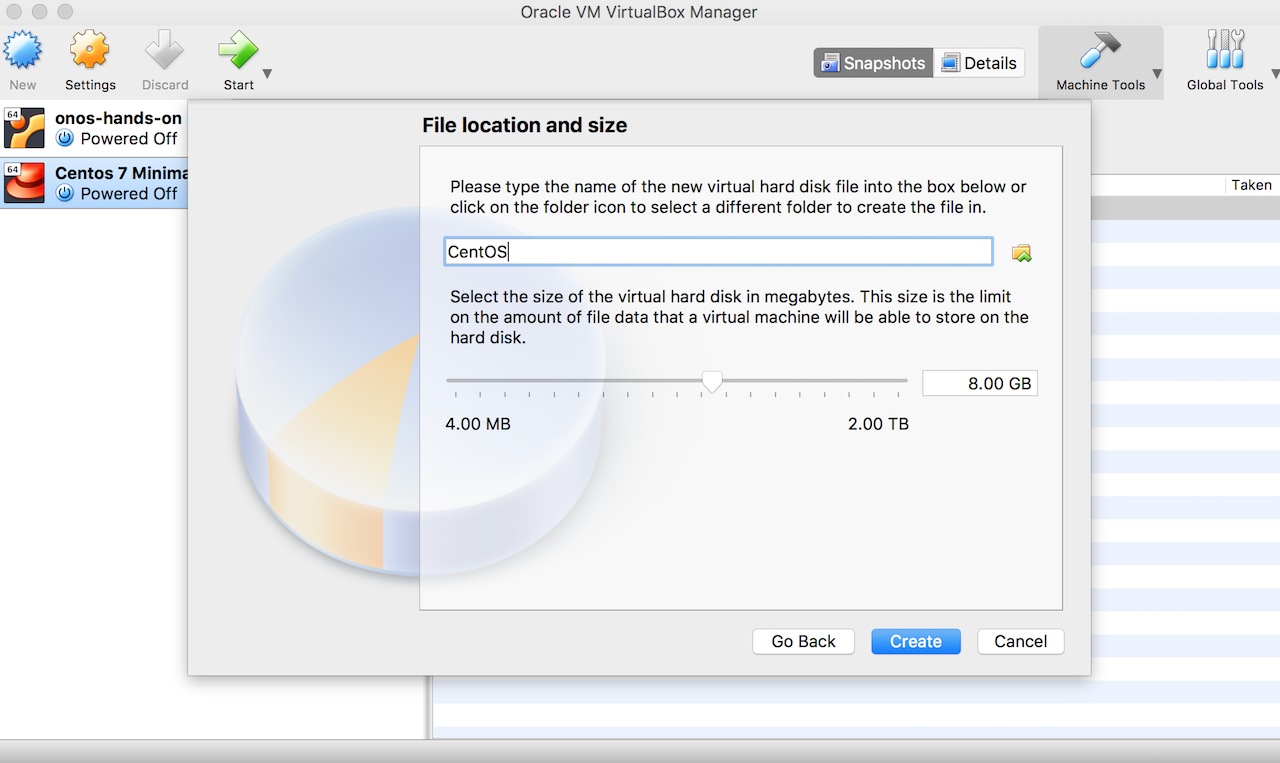Viewport: 1280px width, 763px height.
Task: Expand the Start button dropdown arrow
Action: [x=267, y=74]
